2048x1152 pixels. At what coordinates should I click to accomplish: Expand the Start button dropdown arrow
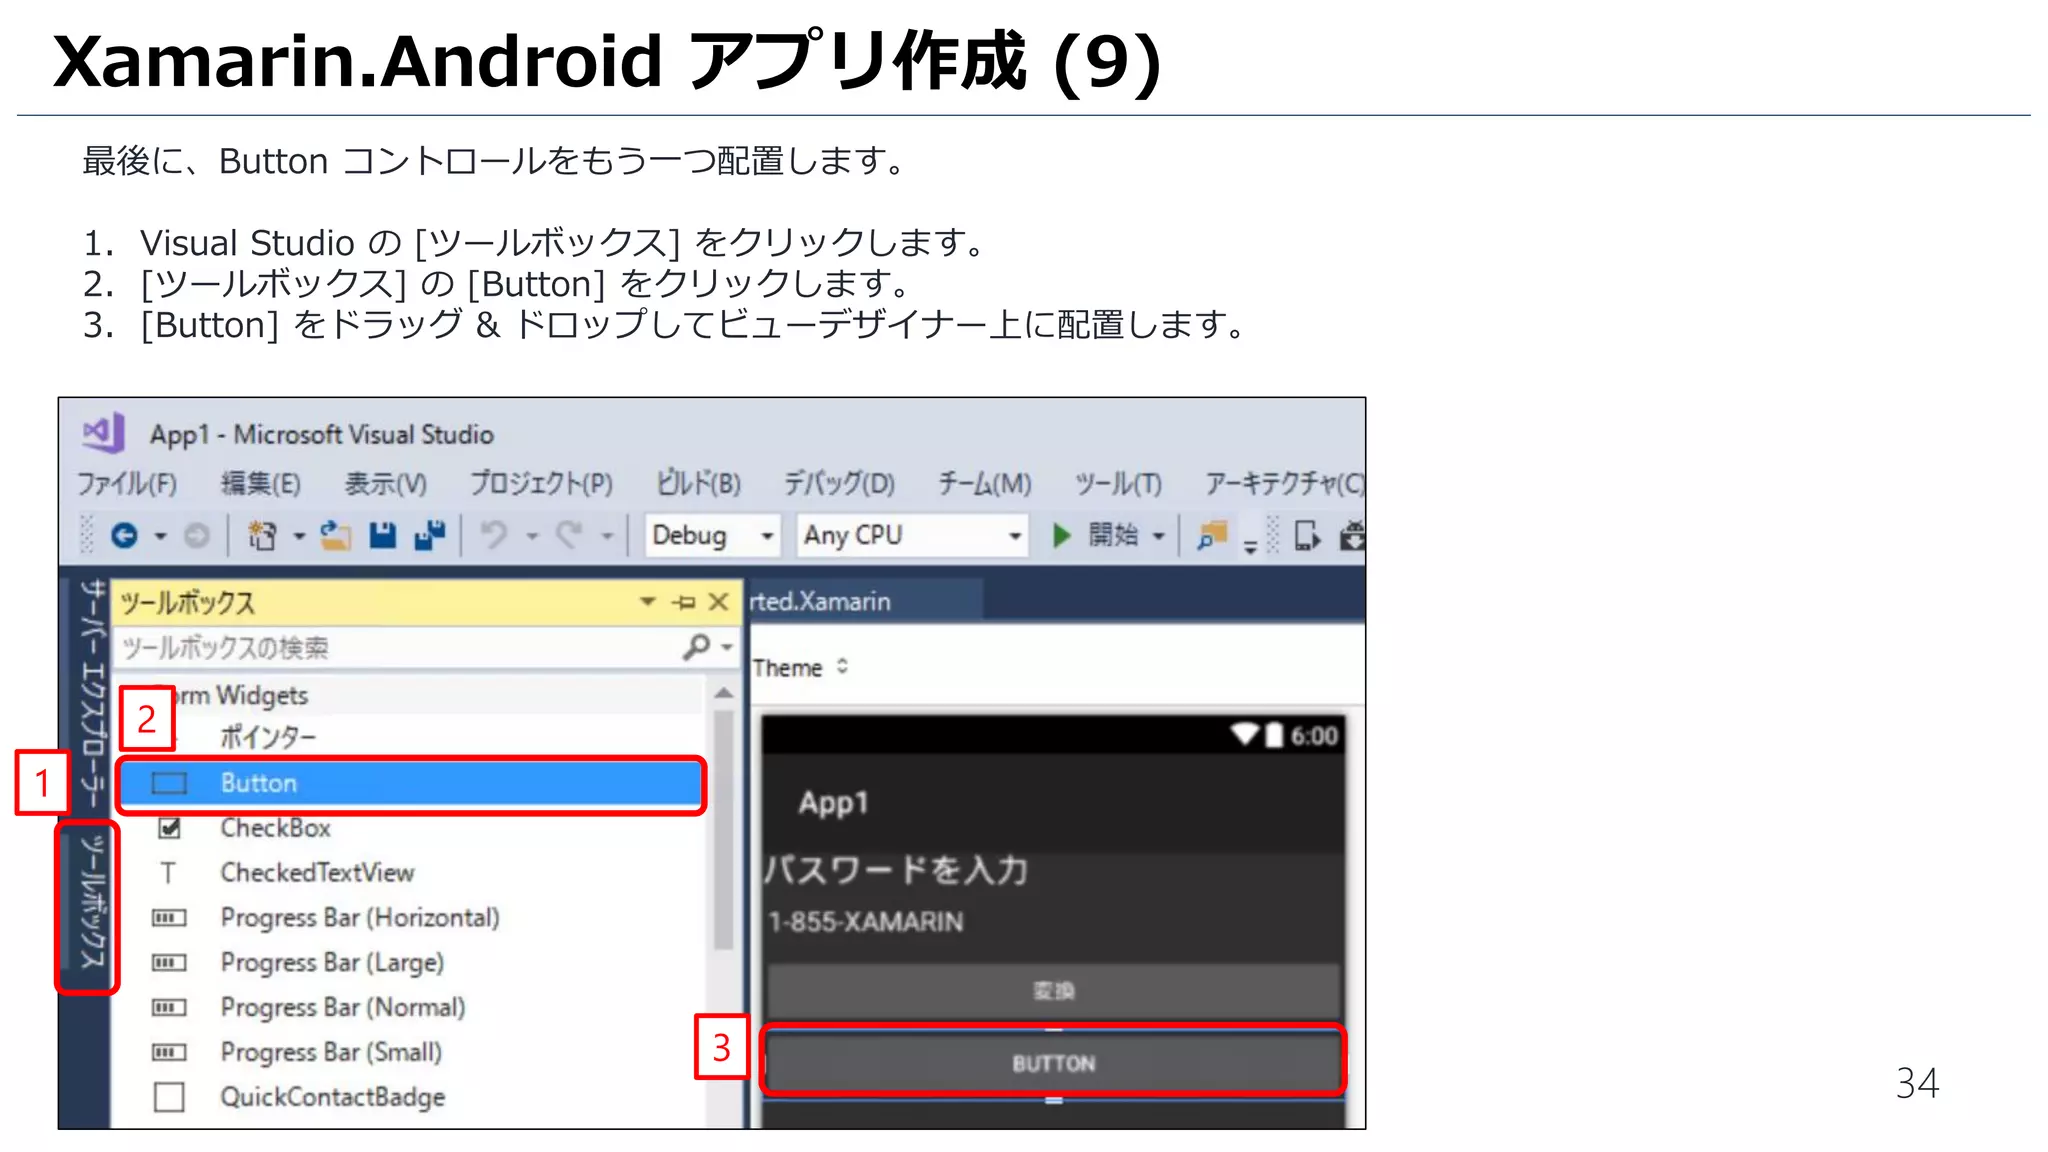[1158, 537]
